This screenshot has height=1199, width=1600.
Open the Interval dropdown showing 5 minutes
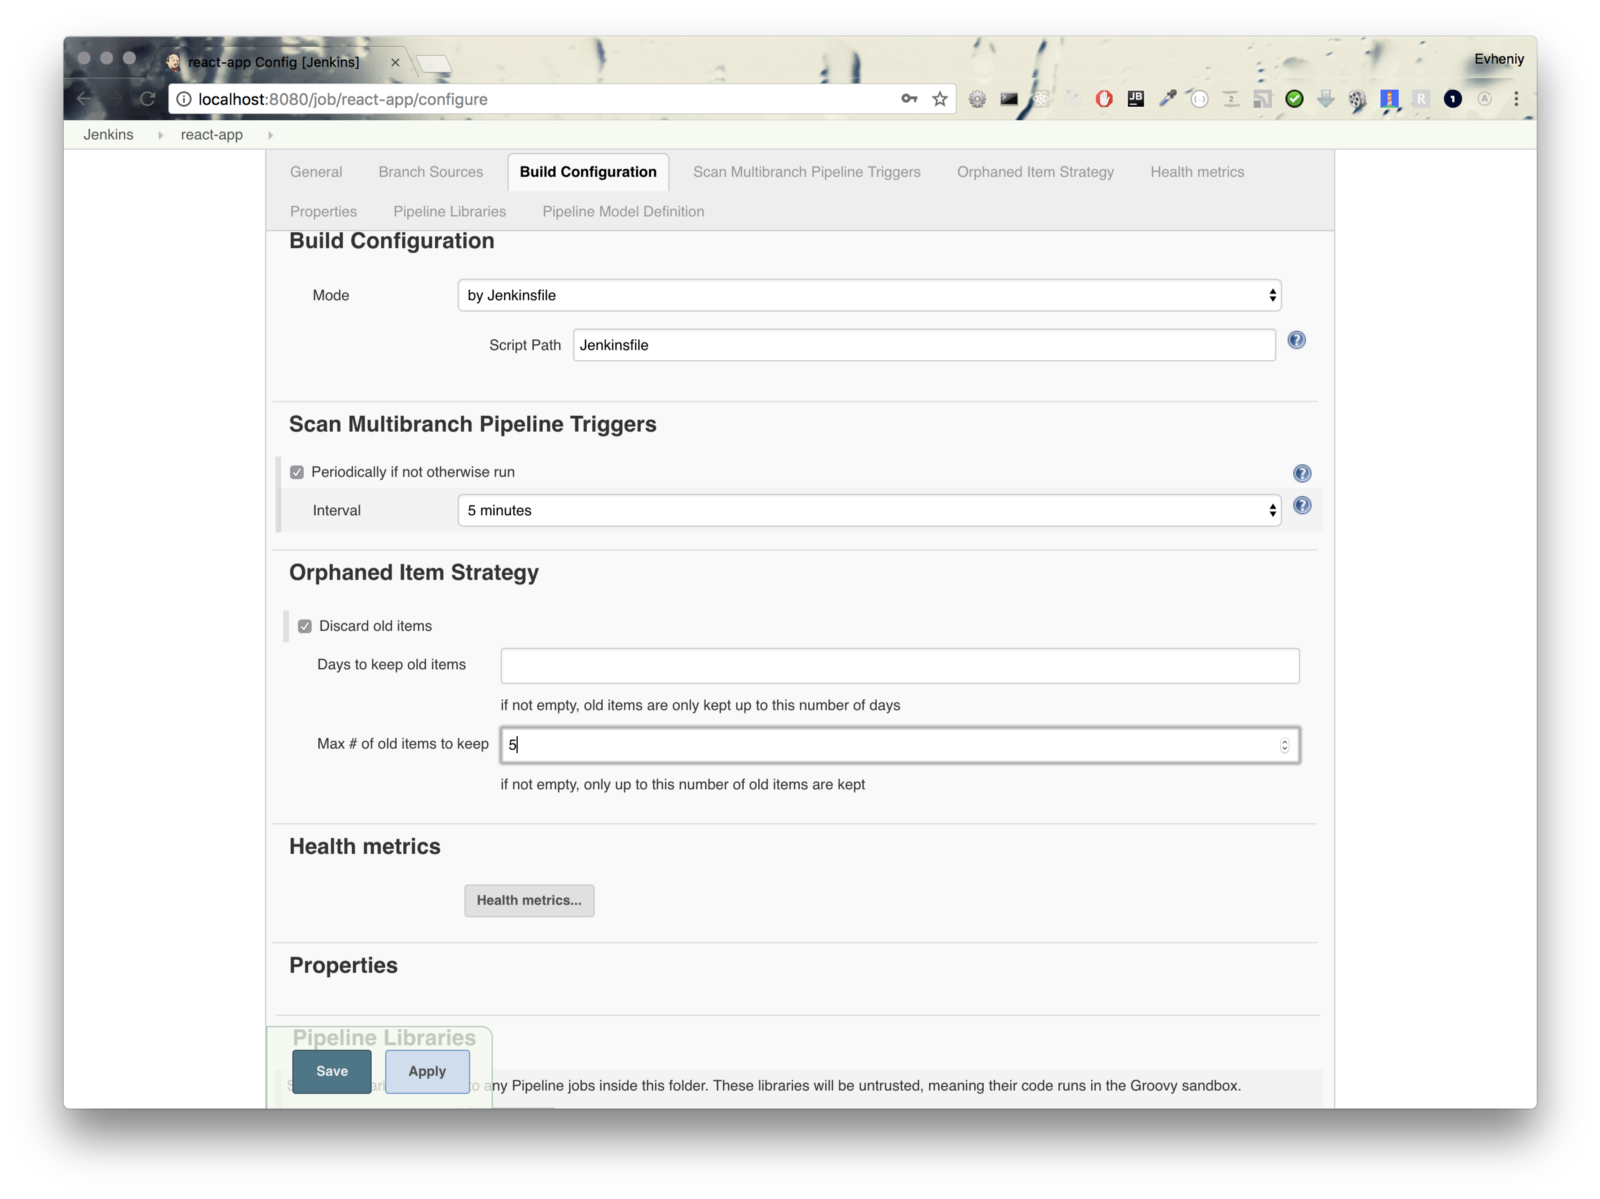(x=869, y=510)
